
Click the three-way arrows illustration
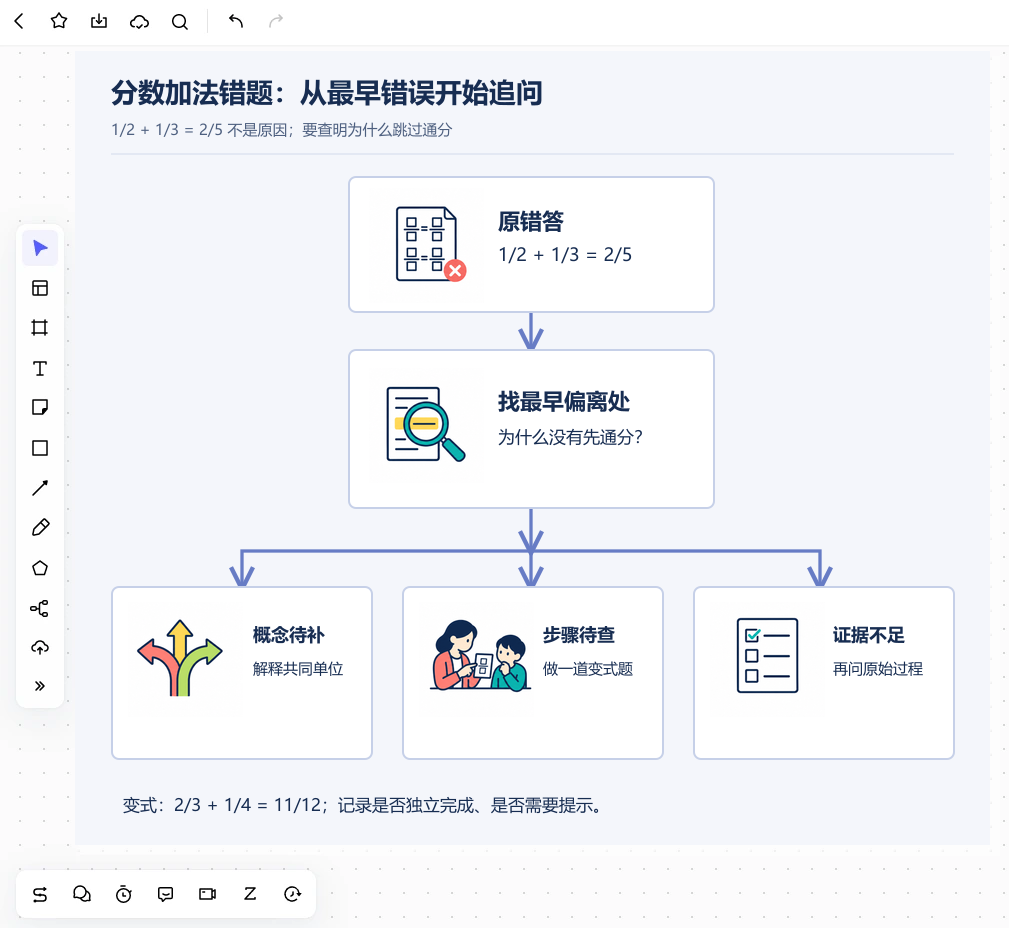[x=180, y=658]
